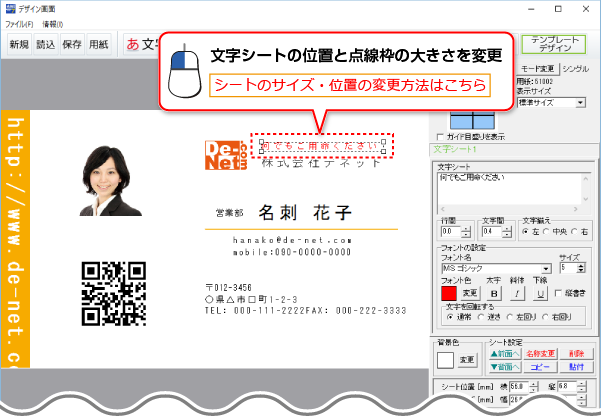Click the ▼背面へ send backward button

pyautogui.click(x=505, y=367)
